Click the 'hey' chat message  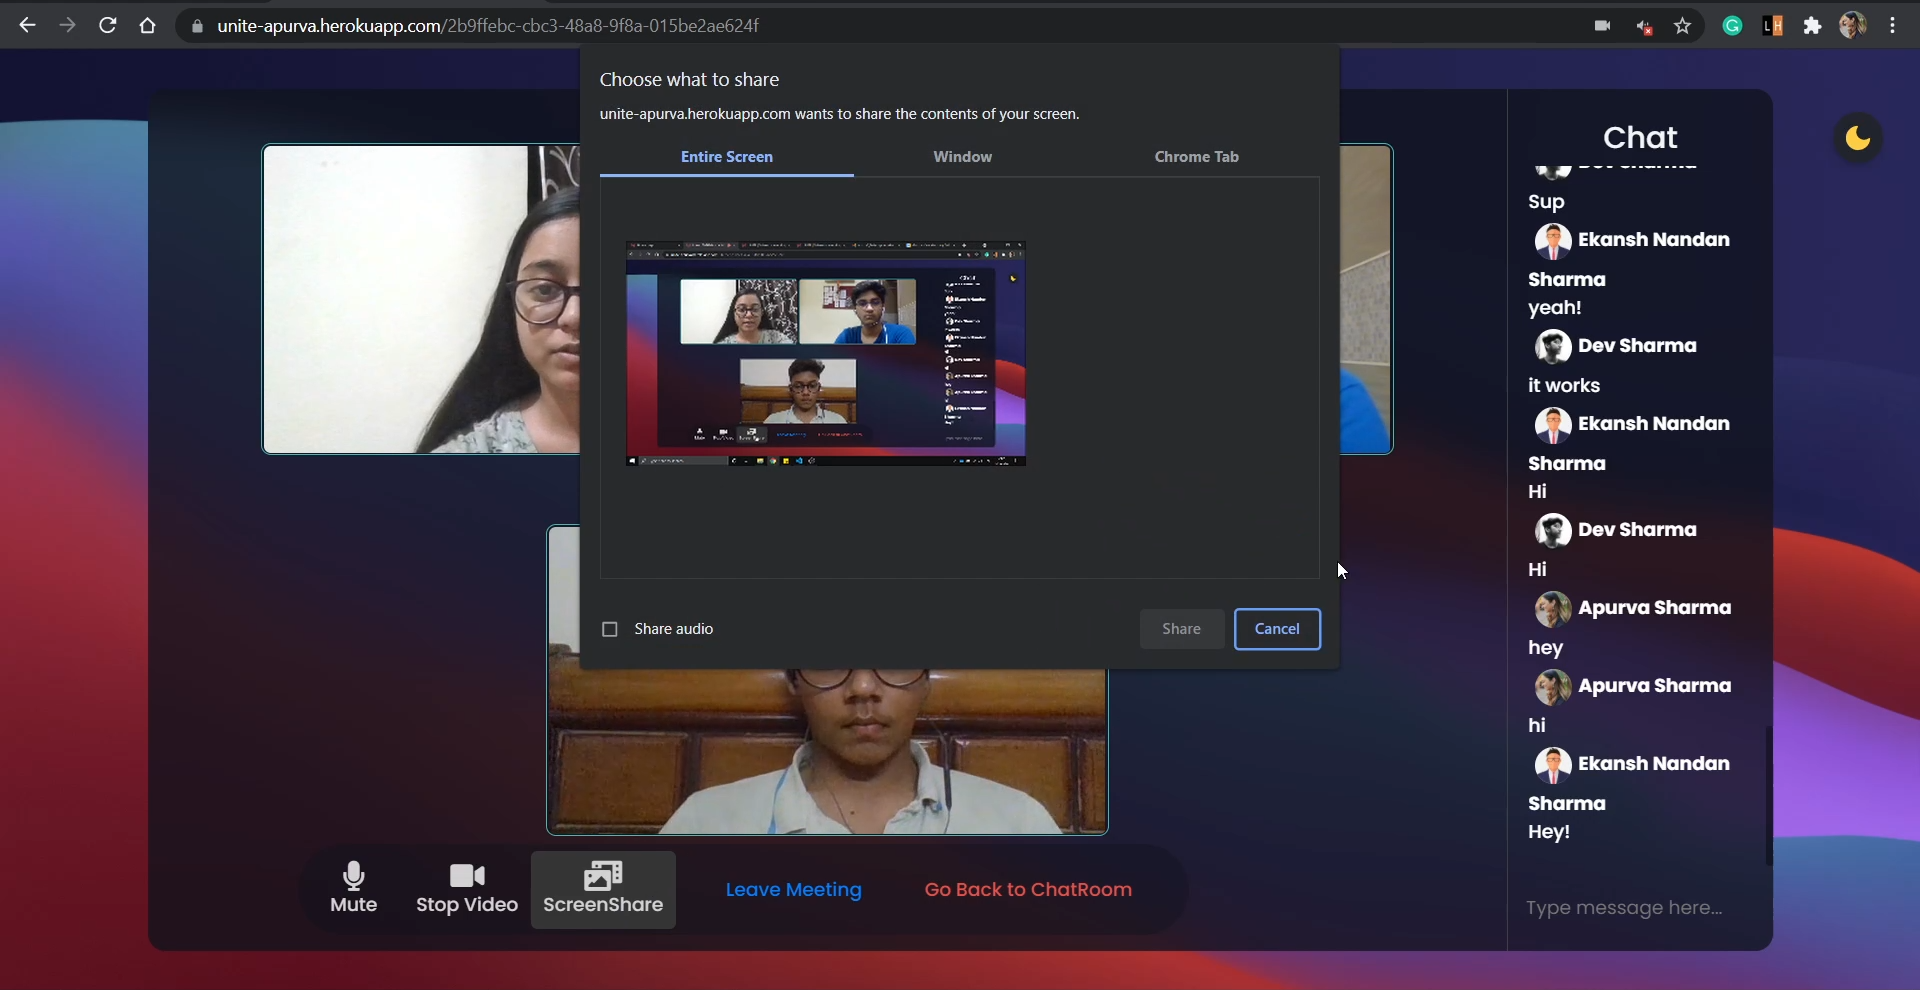pyautogui.click(x=1546, y=648)
